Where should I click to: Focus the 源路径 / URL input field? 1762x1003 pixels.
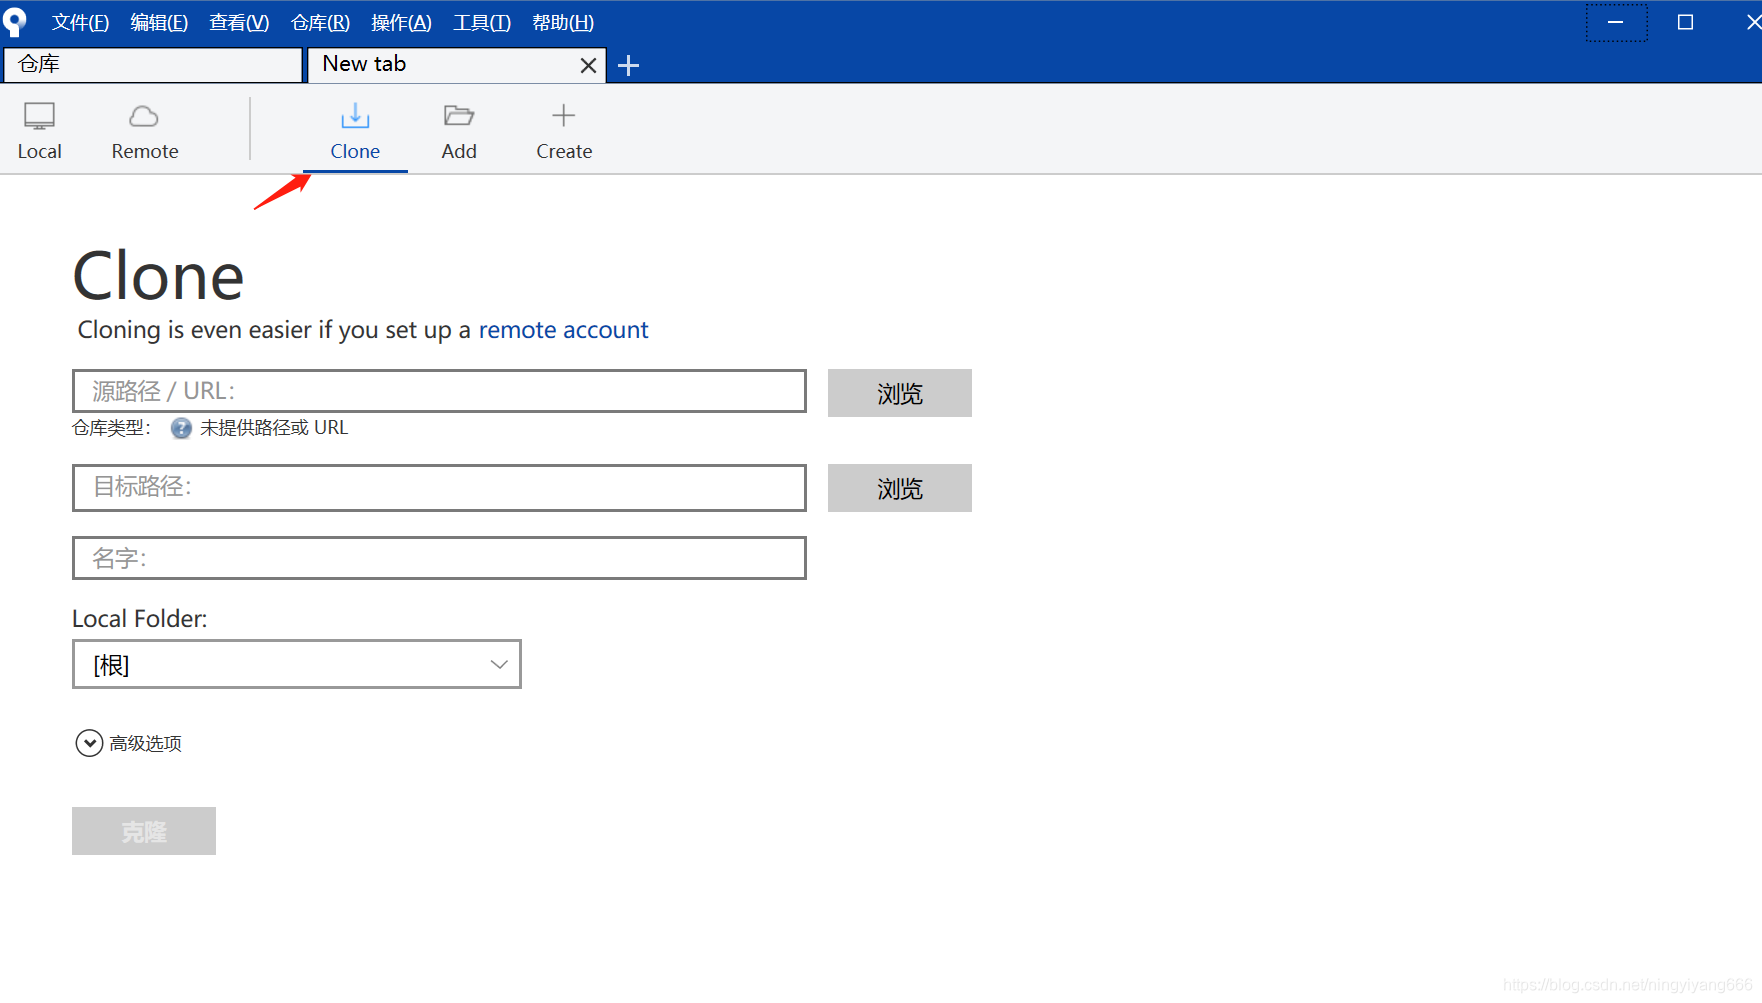(x=439, y=391)
